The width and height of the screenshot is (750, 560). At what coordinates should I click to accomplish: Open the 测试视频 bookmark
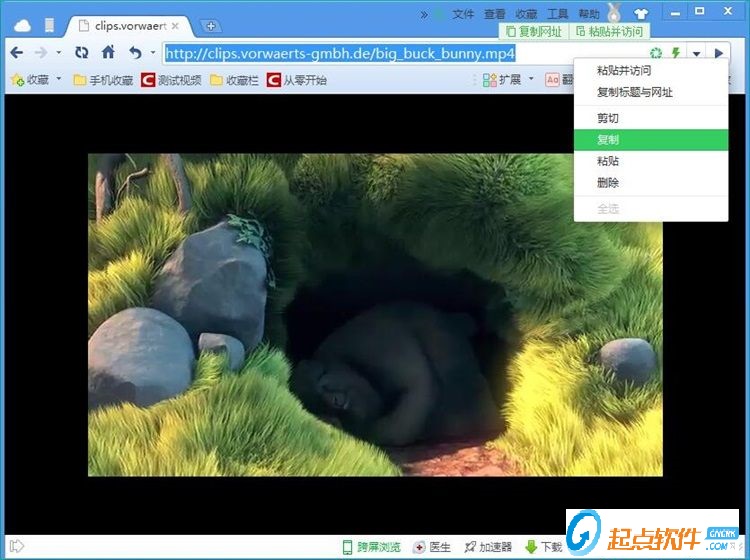[x=171, y=80]
